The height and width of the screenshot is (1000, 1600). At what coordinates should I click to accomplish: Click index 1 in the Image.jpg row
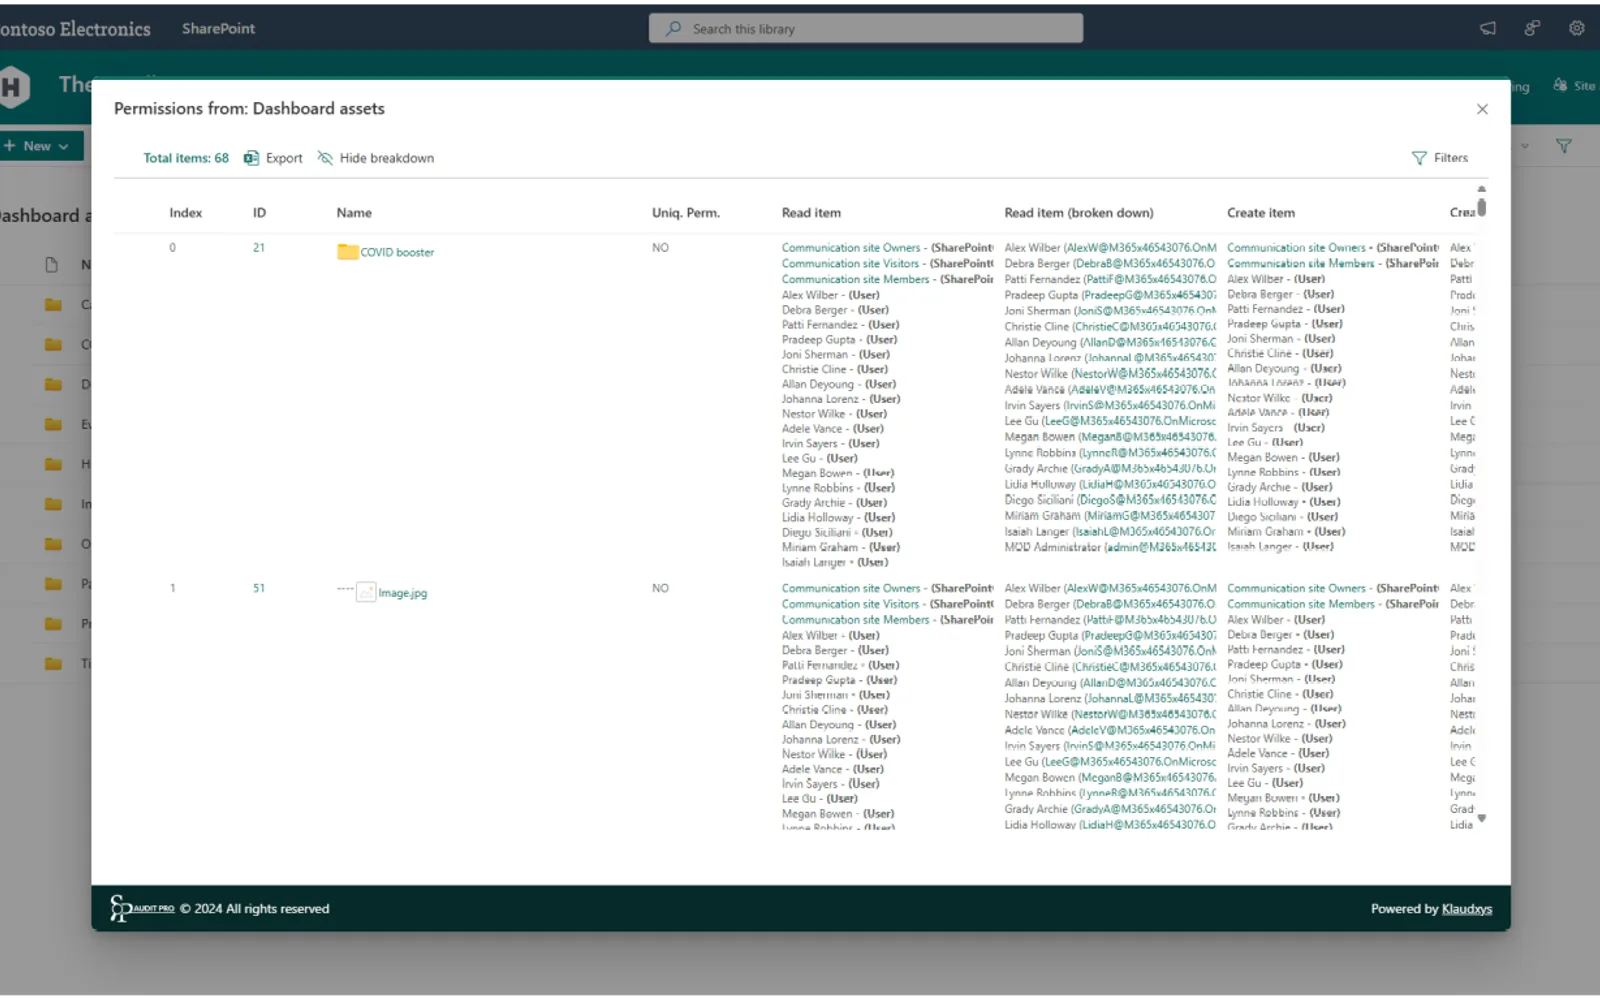click(173, 589)
